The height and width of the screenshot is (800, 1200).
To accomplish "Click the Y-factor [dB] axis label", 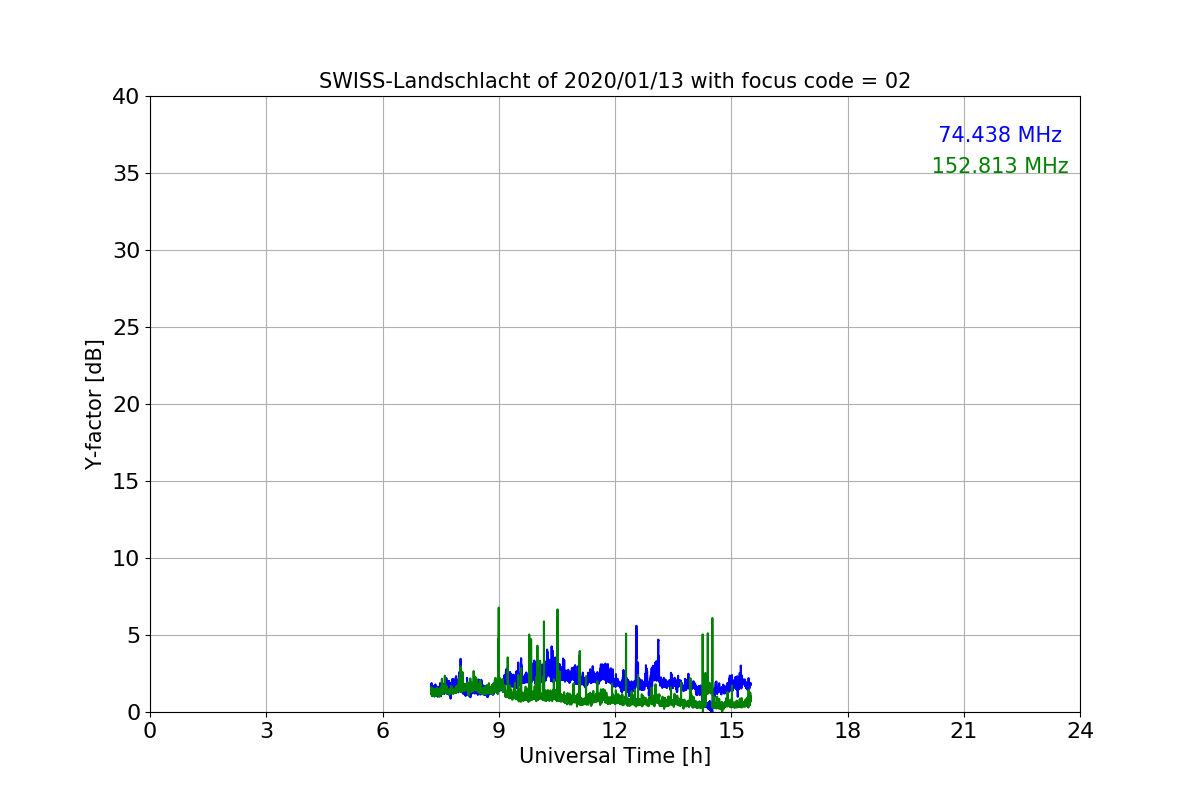I will [x=94, y=404].
